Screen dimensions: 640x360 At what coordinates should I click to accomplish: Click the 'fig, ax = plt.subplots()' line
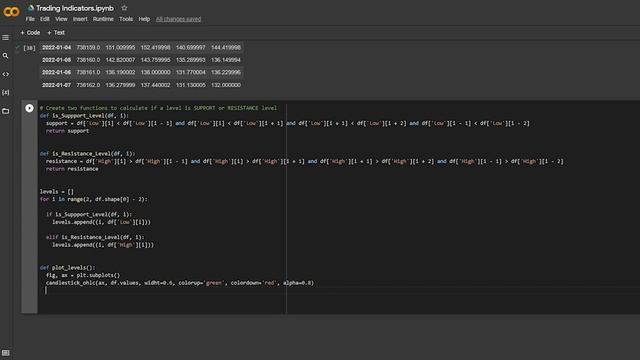(83, 276)
